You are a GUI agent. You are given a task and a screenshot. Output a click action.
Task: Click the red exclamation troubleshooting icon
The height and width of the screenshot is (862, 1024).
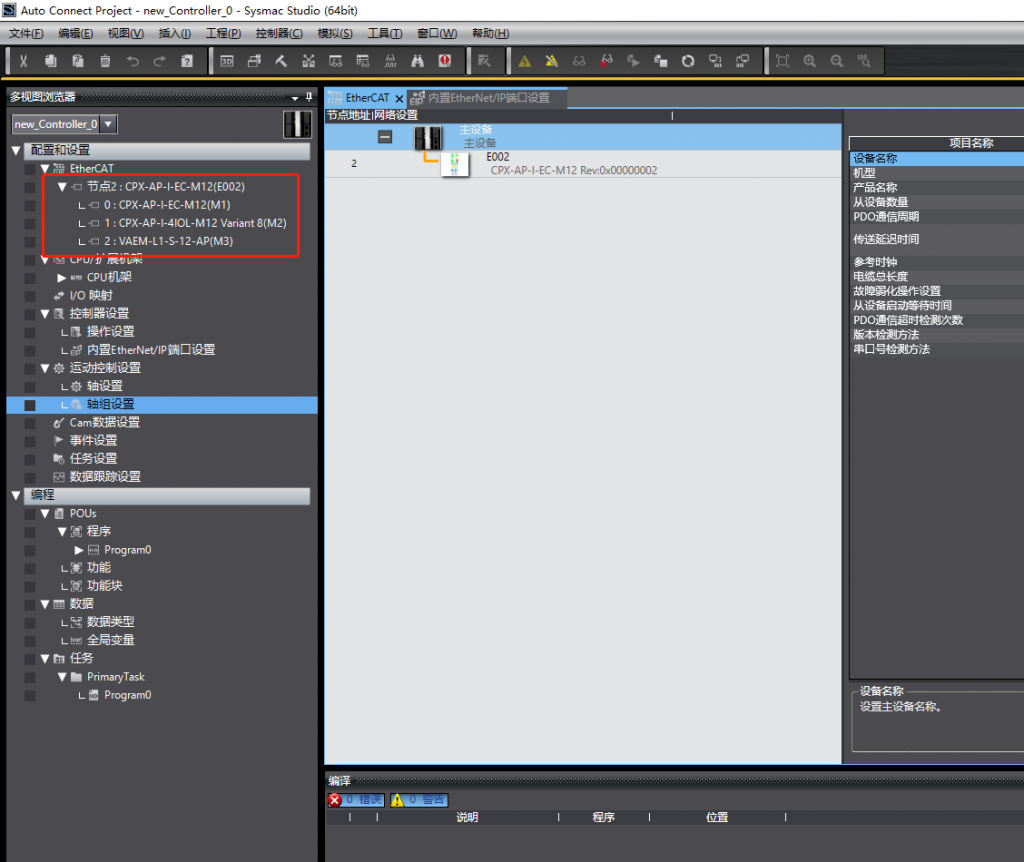pos(445,61)
